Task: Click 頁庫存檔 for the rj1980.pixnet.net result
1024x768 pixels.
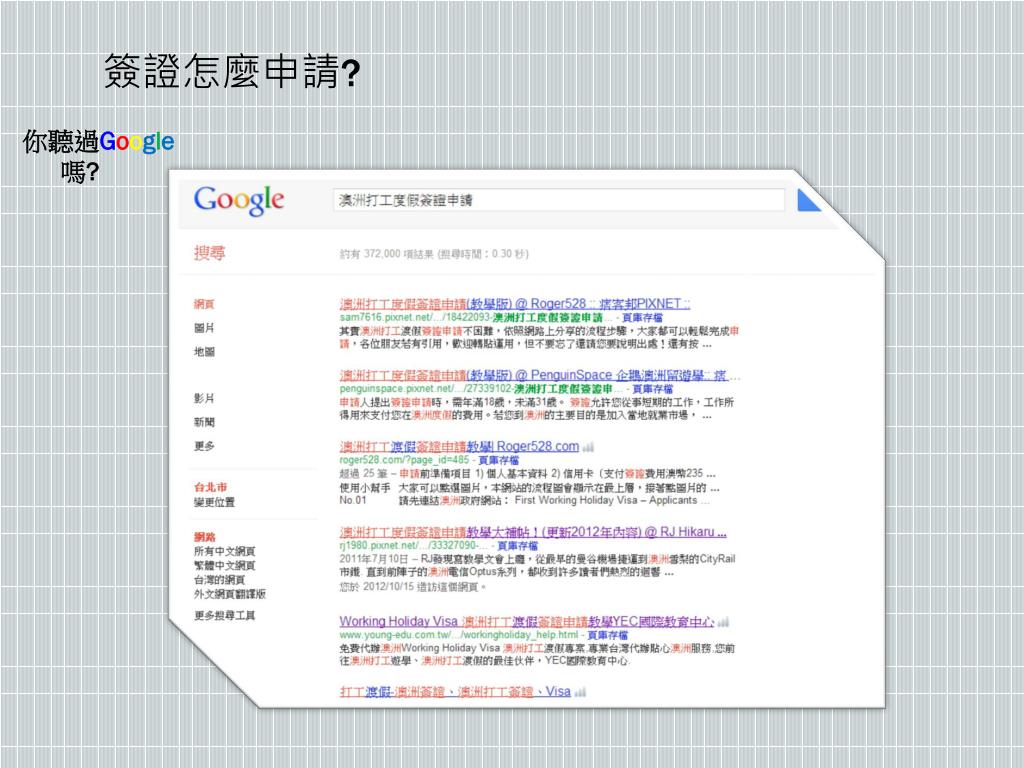Action: pyautogui.click(x=517, y=545)
